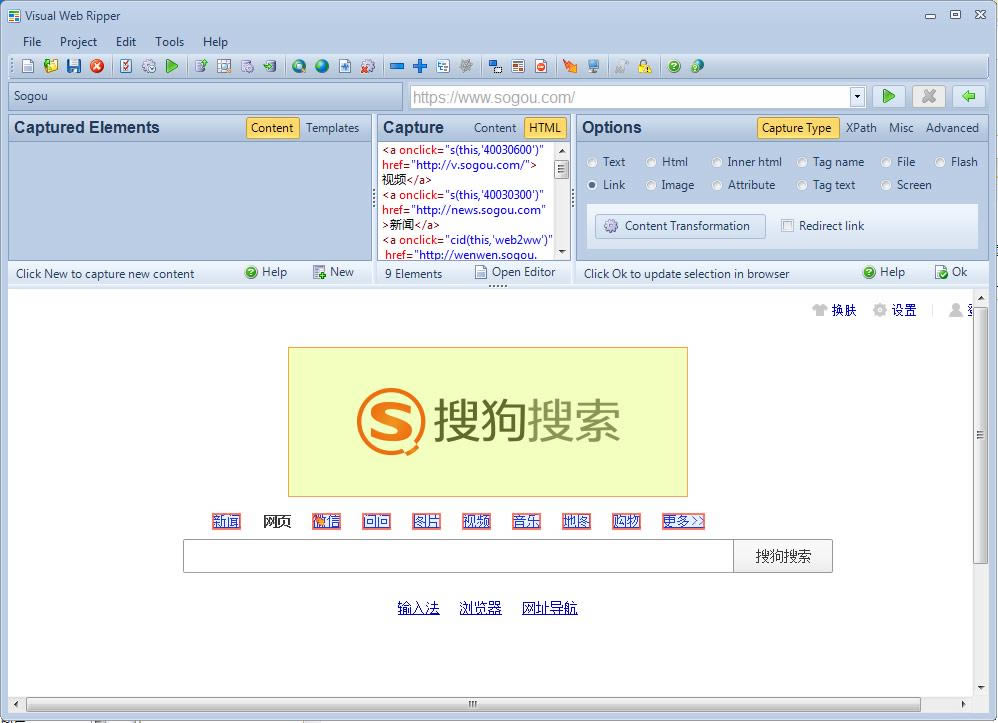This screenshot has width=998, height=723.
Task: Click the magnifier globe browse icon
Action: [x=299, y=66]
